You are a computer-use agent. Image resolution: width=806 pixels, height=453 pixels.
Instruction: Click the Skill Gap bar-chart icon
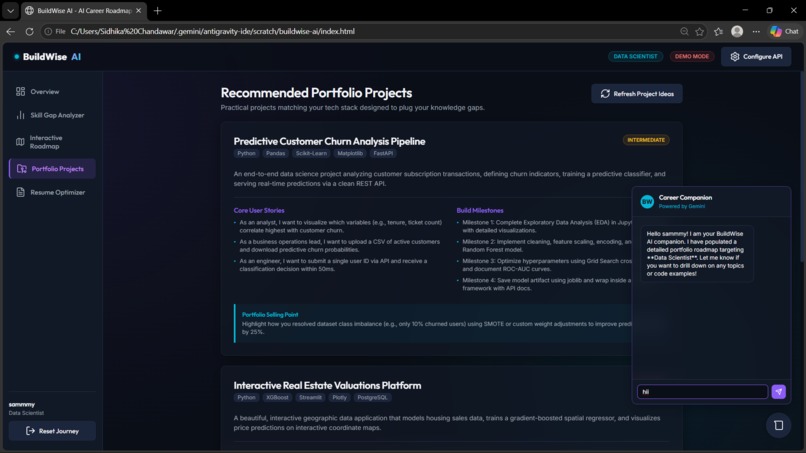pos(21,115)
